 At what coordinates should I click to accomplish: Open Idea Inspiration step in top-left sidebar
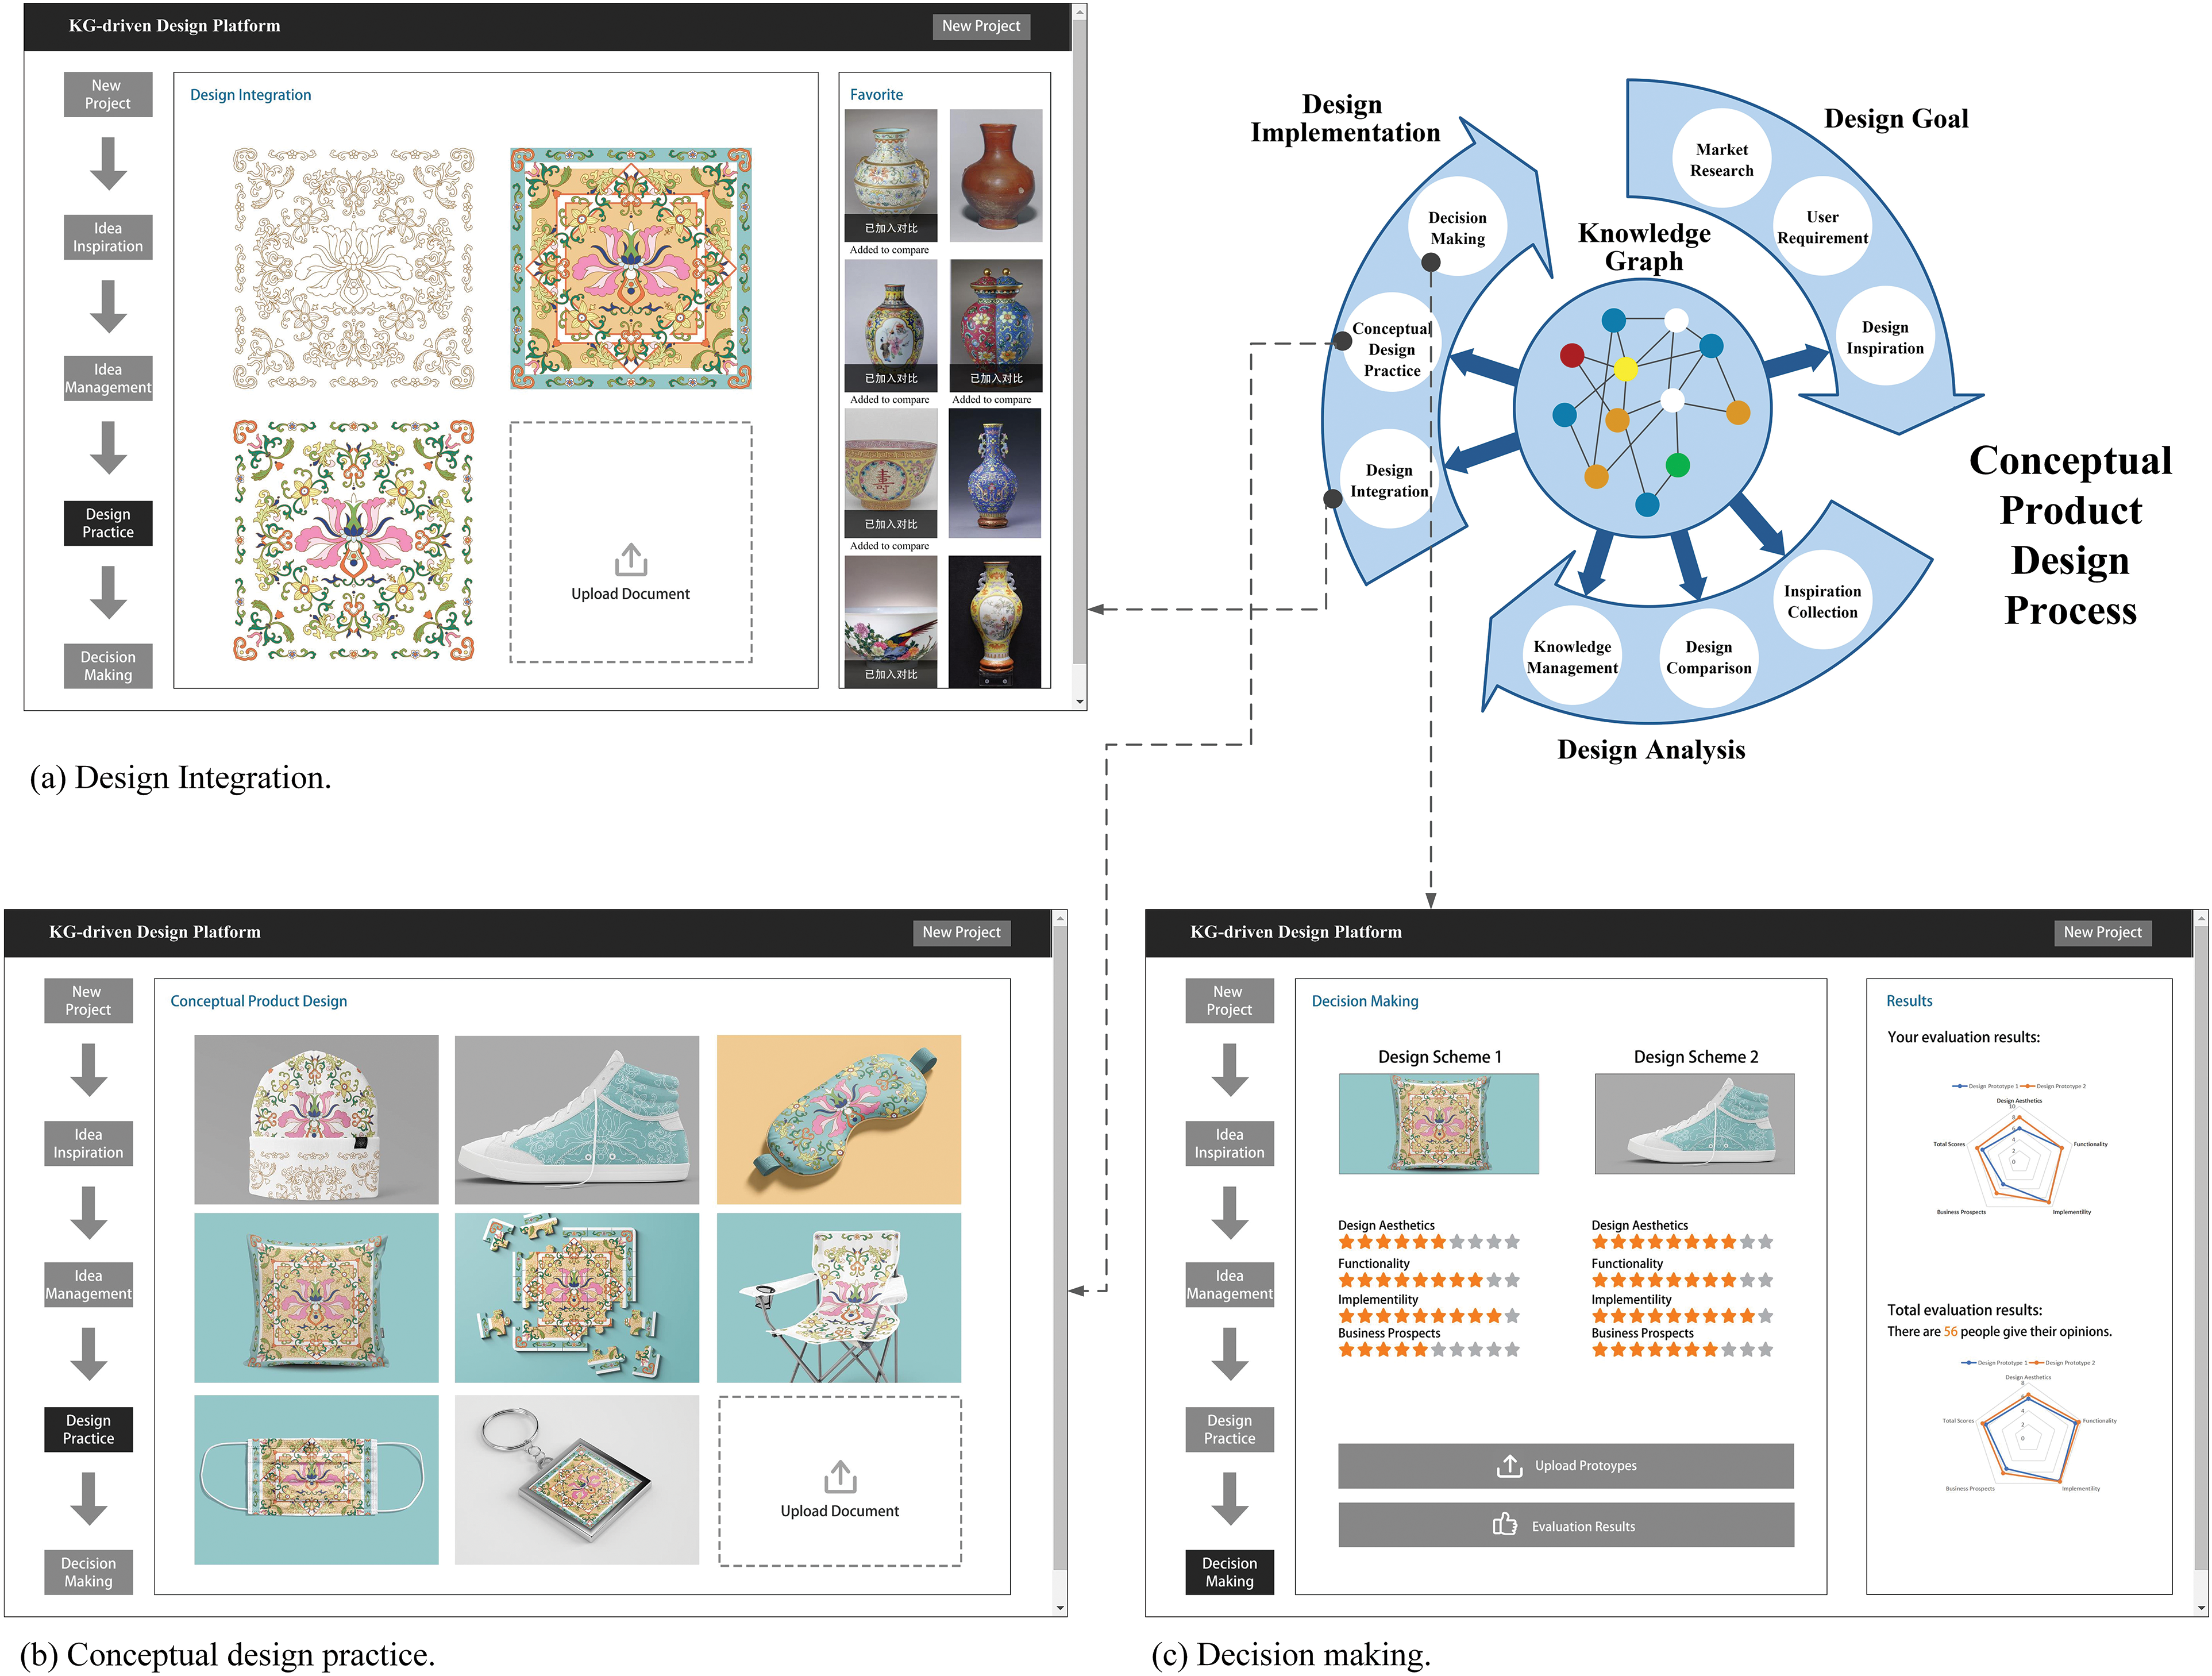108,238
